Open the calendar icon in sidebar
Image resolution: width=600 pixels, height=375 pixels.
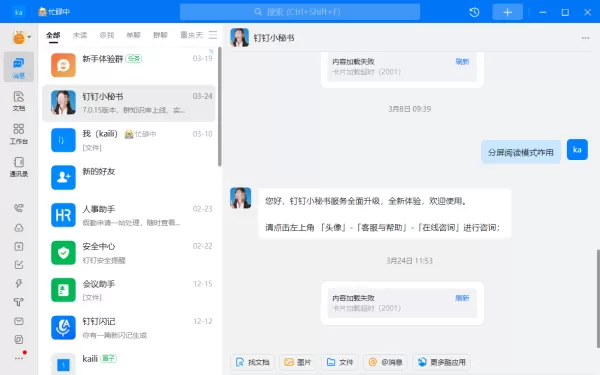[19, 246]
